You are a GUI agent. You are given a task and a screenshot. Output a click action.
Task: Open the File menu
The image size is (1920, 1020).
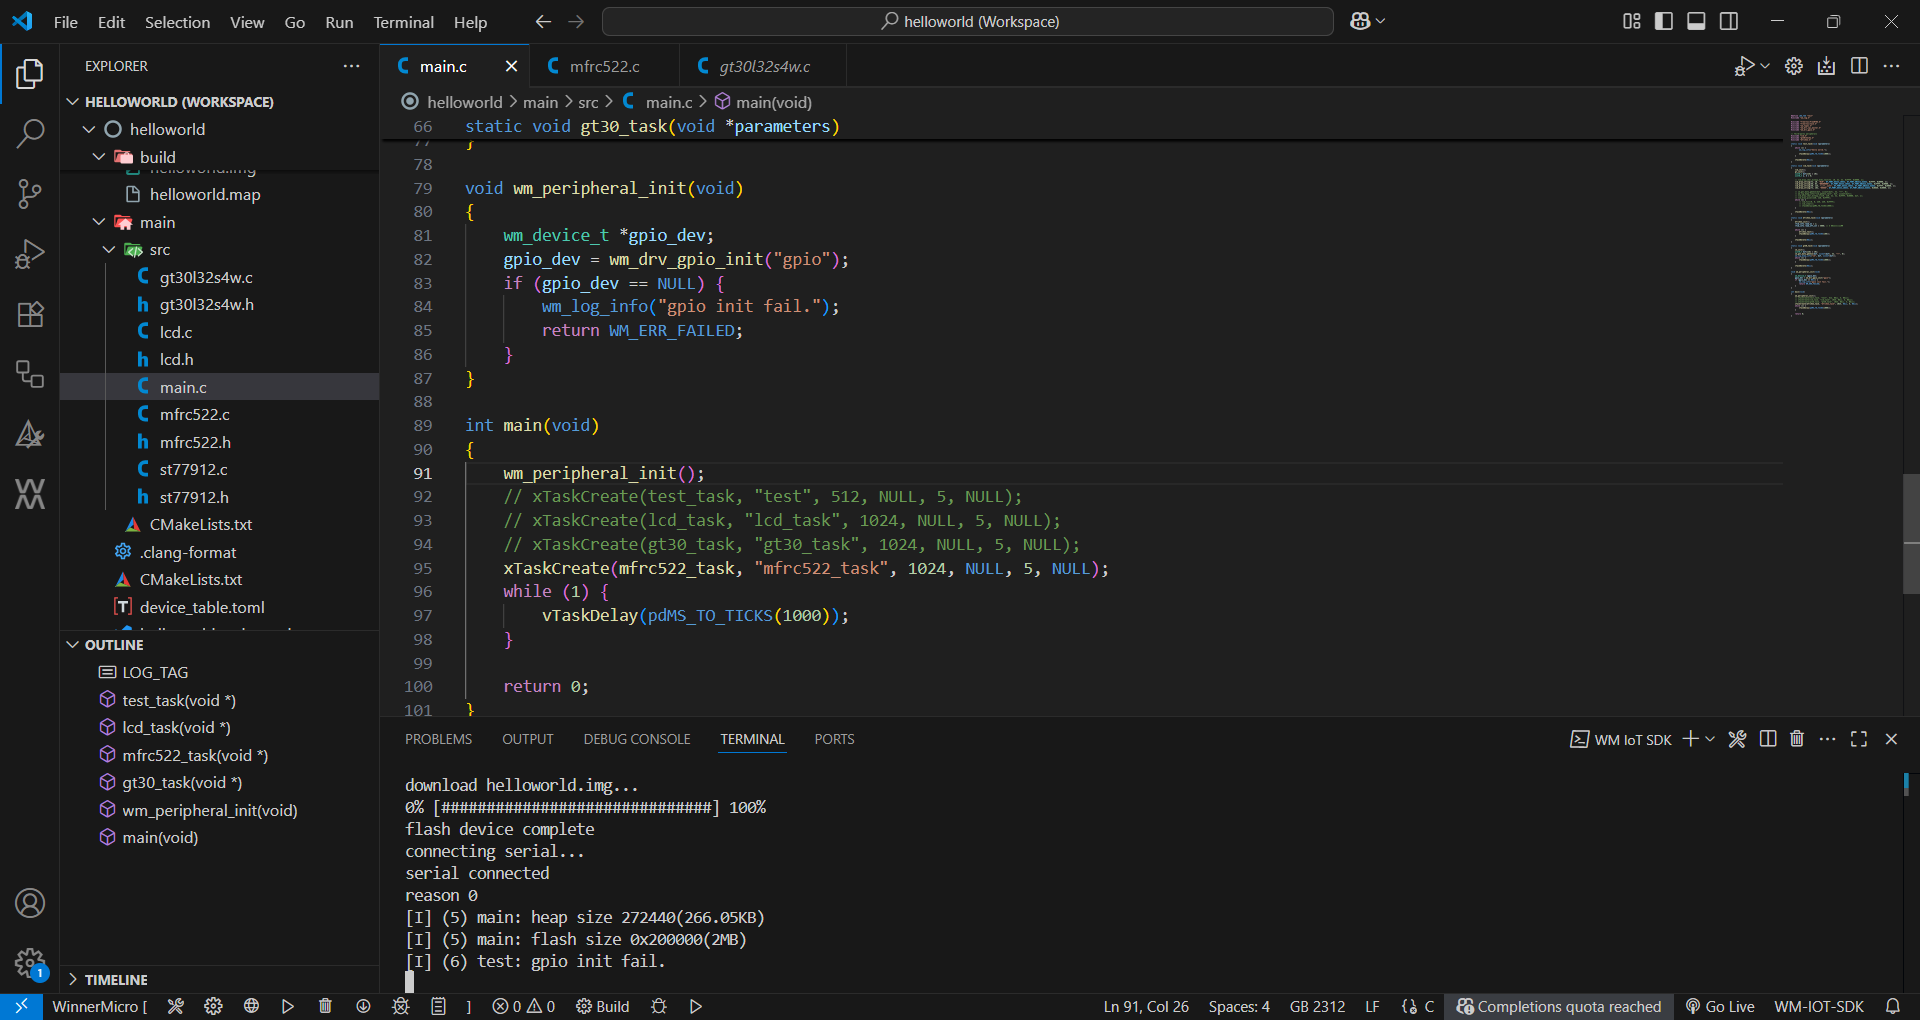point(66,22)
